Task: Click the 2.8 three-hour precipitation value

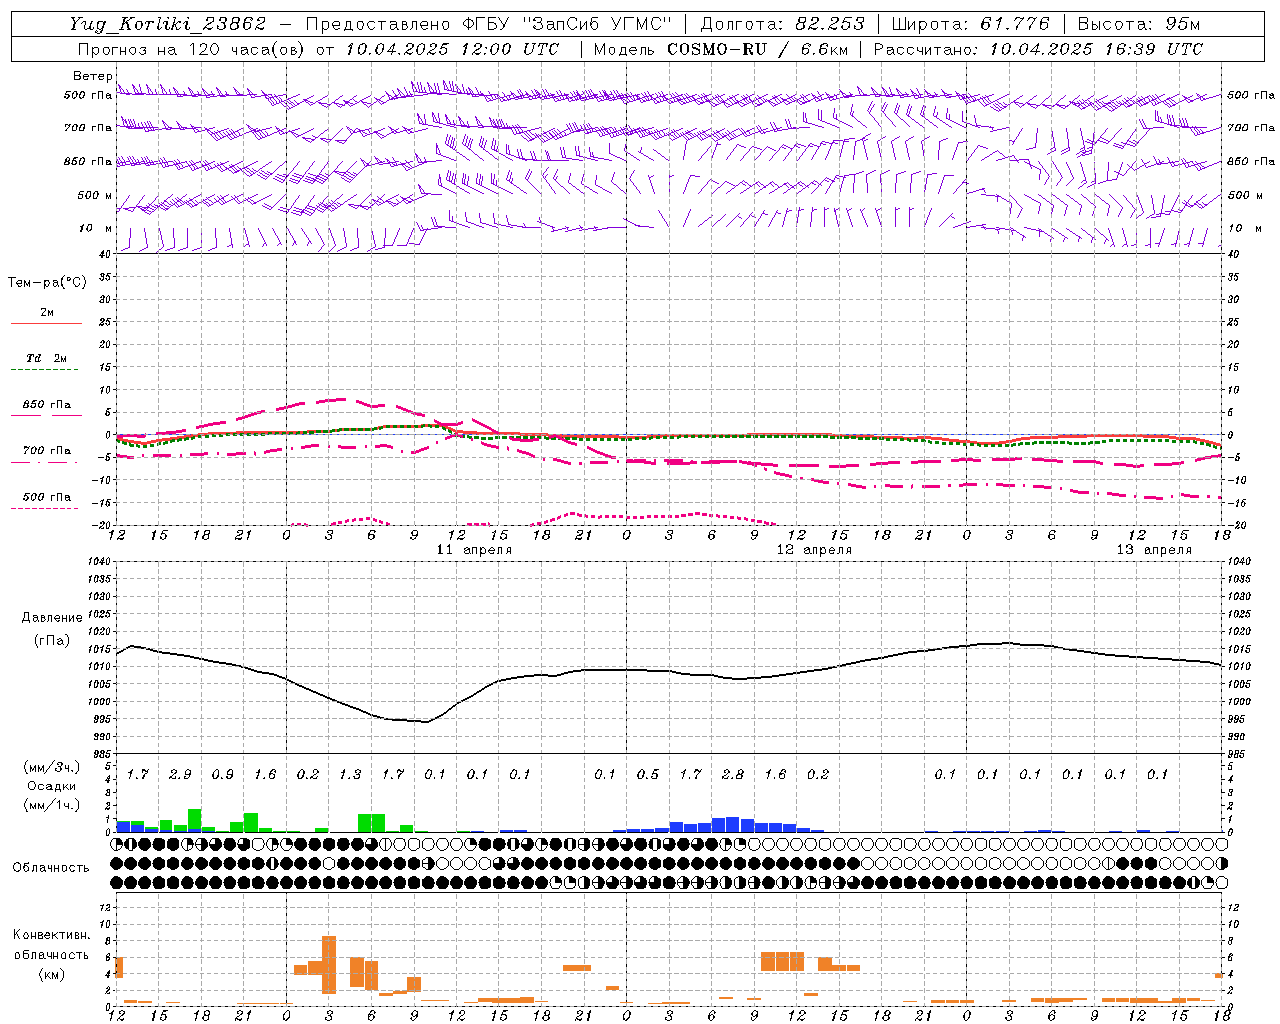Action: coord(732,775)
